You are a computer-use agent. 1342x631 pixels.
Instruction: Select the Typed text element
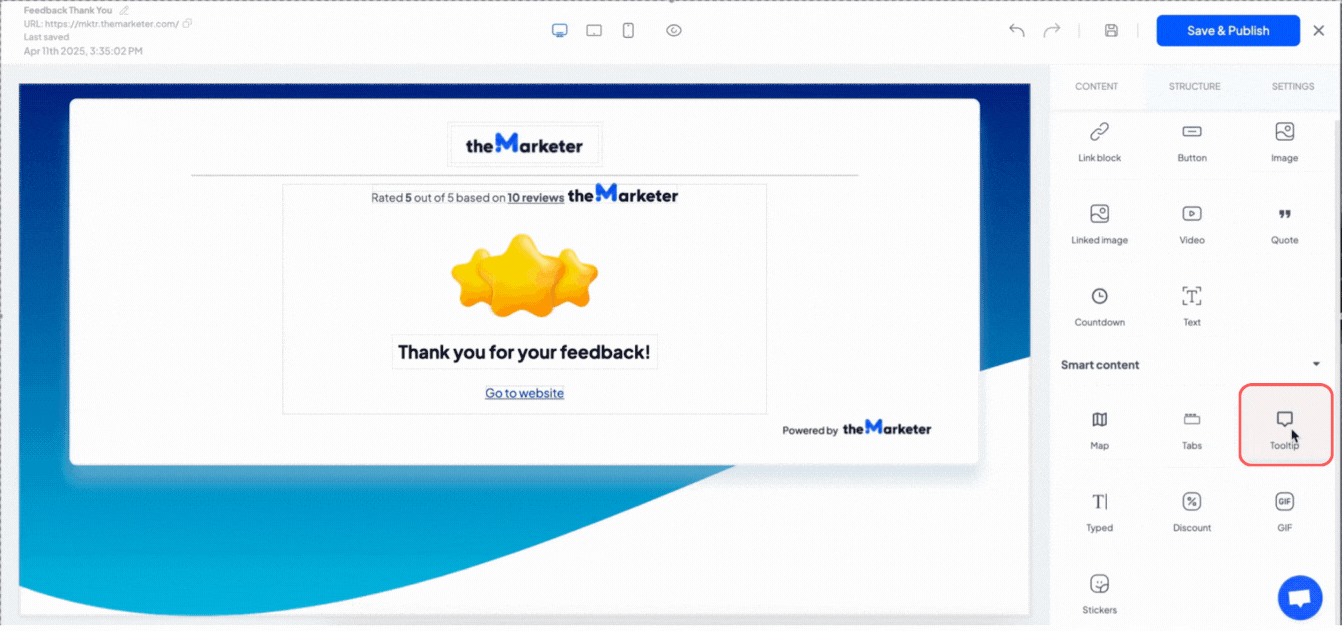point(1099,511)
